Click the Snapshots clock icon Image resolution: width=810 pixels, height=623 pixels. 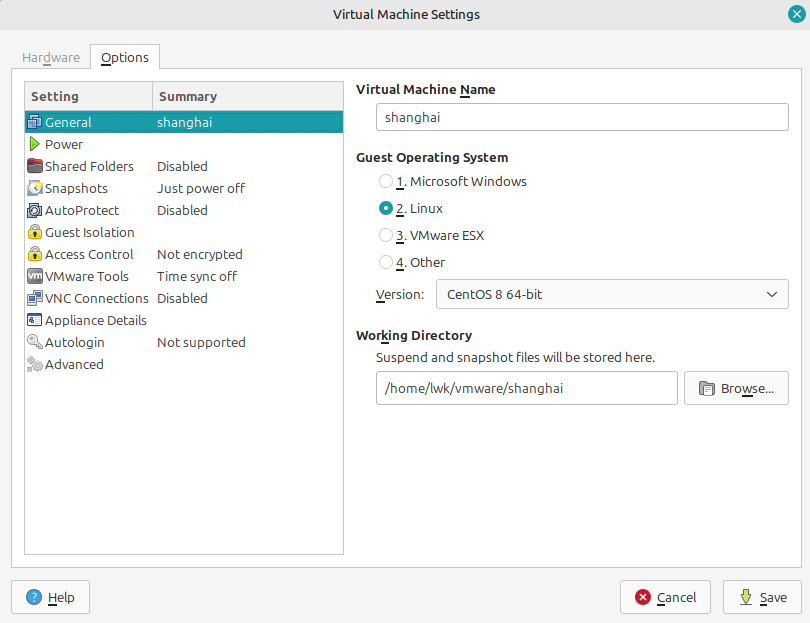pyautogui.click(x=35, y=188)
